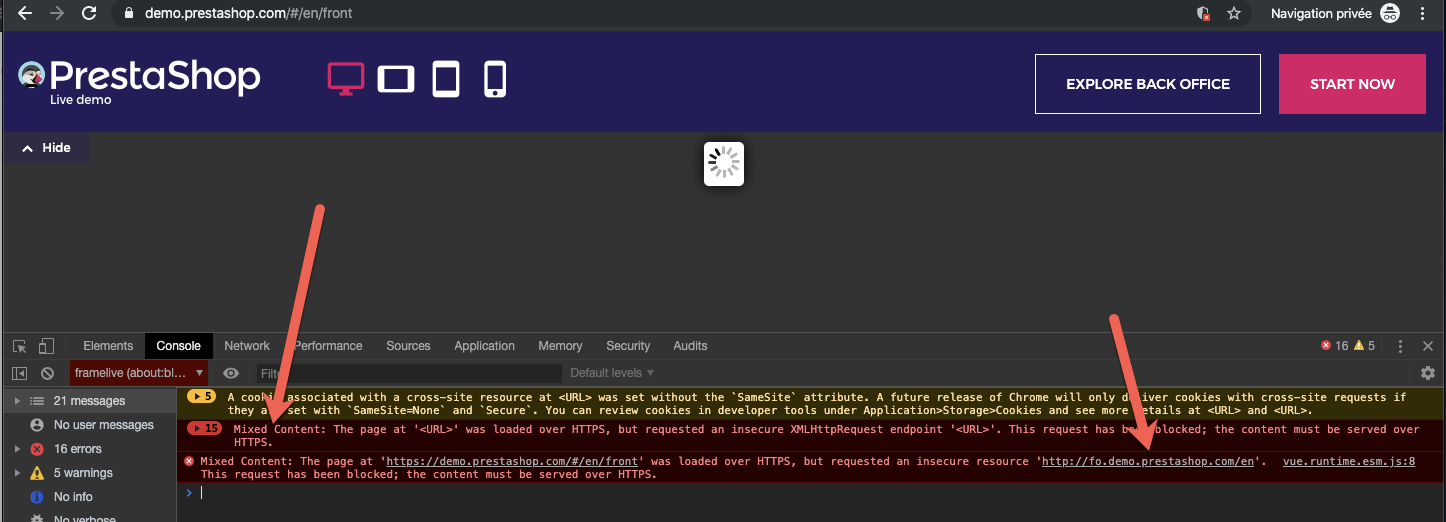Expand the grouped cookie warning with count 5

[201, 396]
